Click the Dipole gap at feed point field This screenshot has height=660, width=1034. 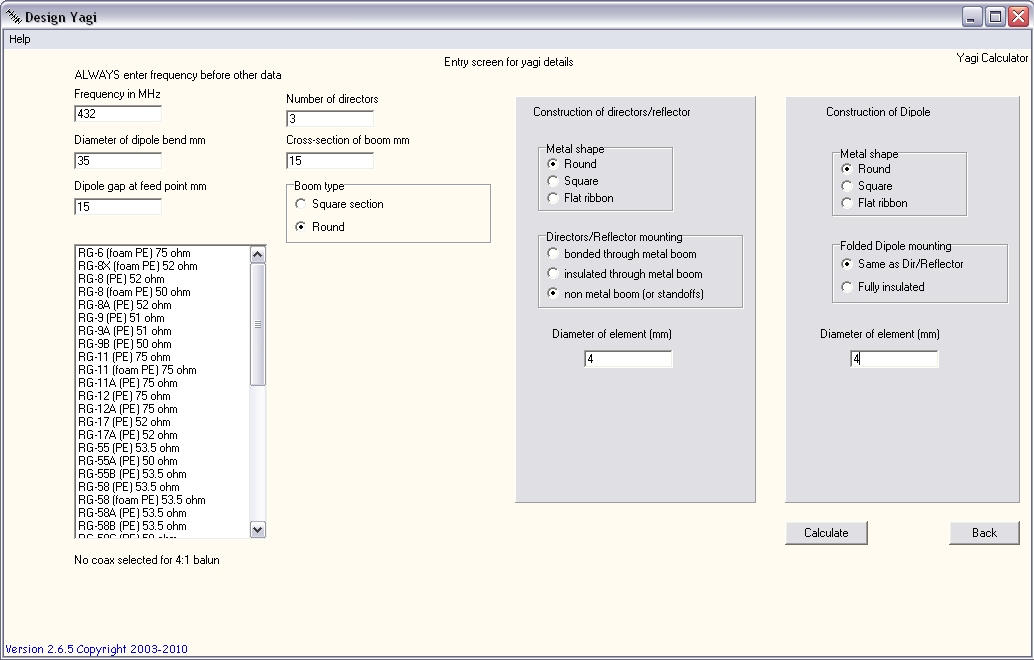[x=118, y=206]
